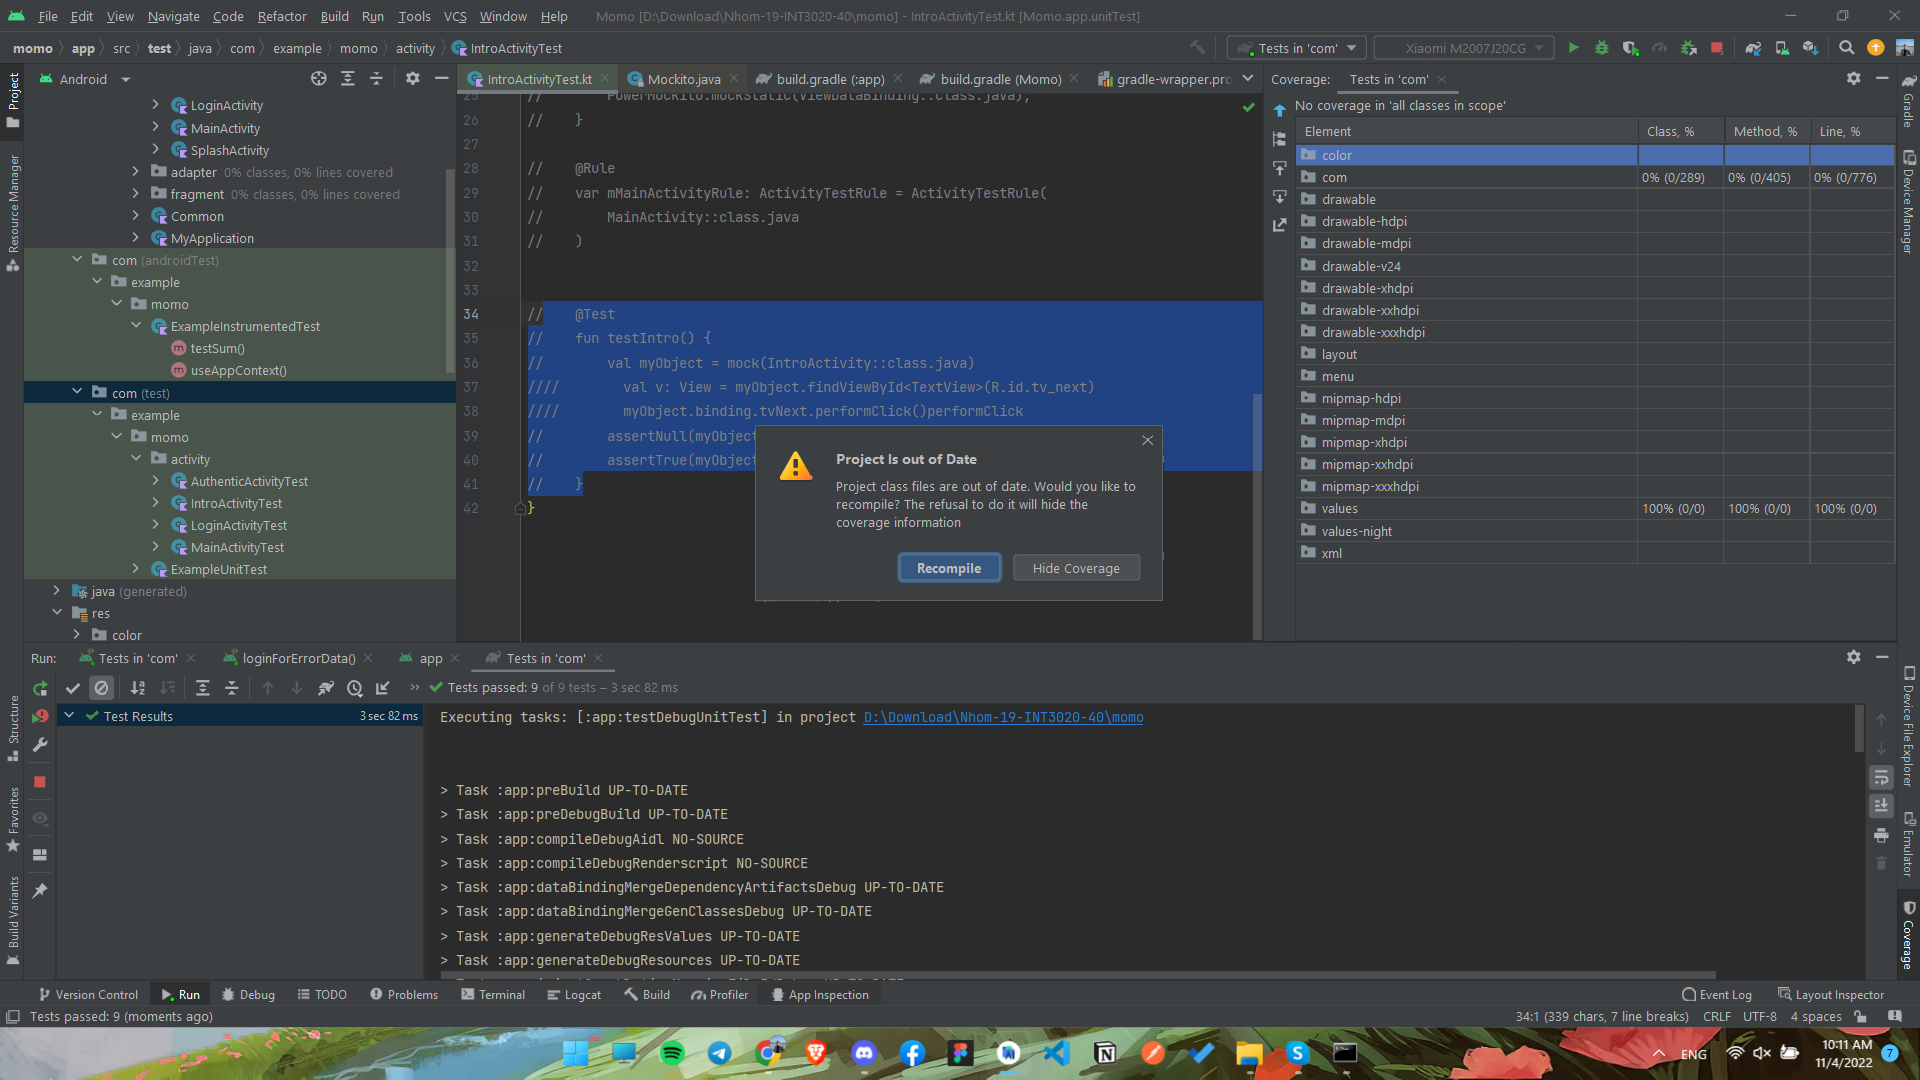Click Sync Project with Gradle Files icon
This screenshot has width=1920, height=1080.
1753,48
